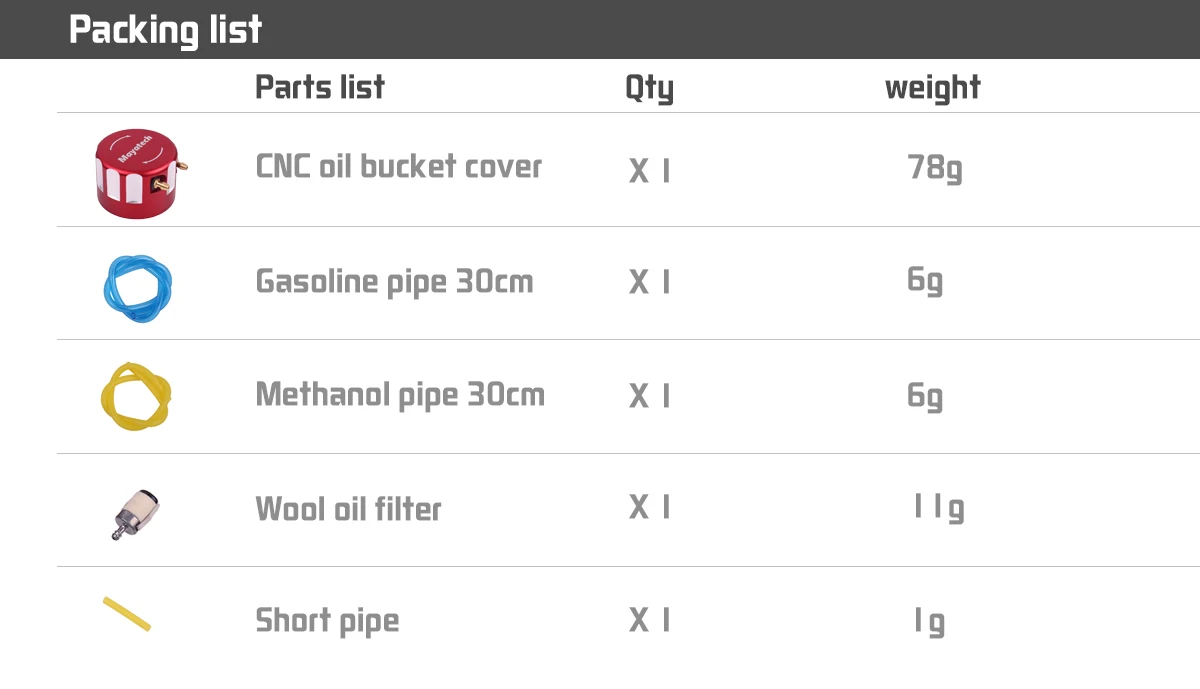Click the weight column heading
Image resolution: width=1200 pixels, height=689 pixels.
point(932,88)
